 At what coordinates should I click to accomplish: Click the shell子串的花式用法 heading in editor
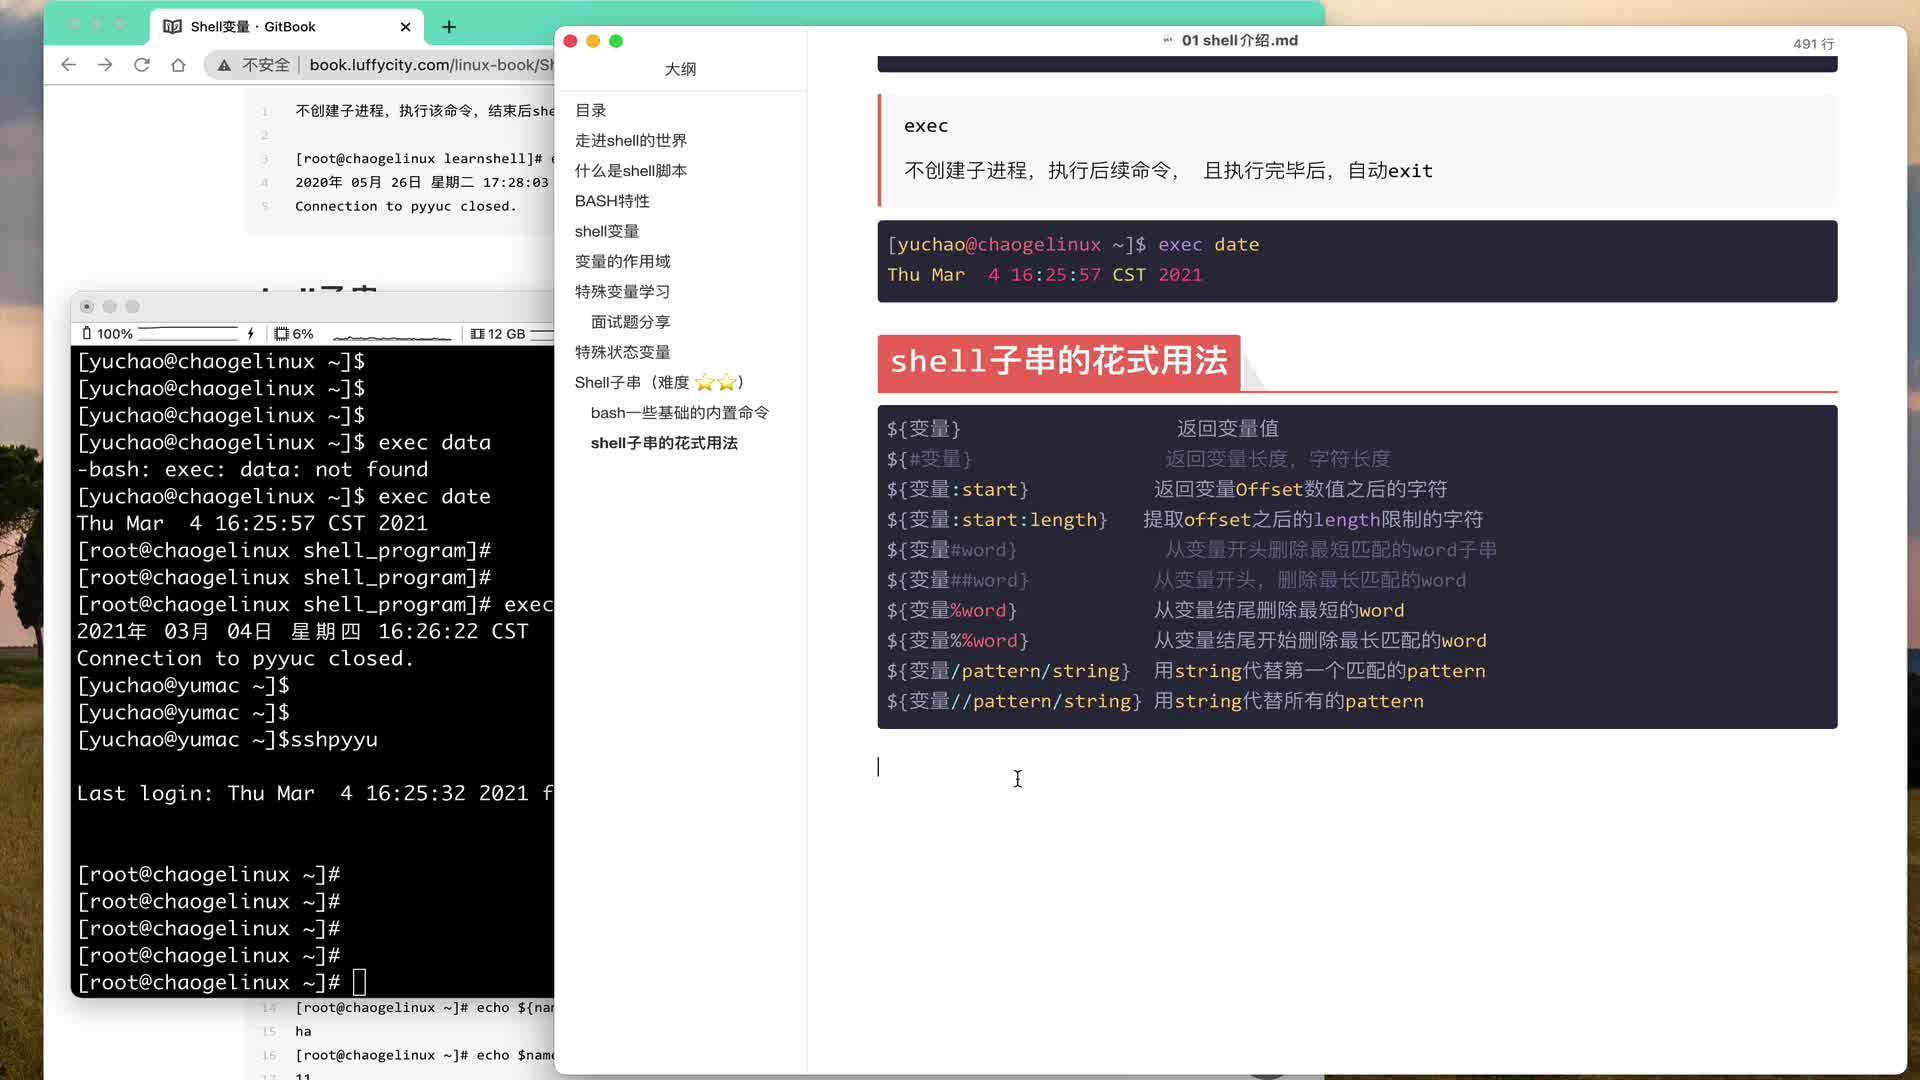1058,361
